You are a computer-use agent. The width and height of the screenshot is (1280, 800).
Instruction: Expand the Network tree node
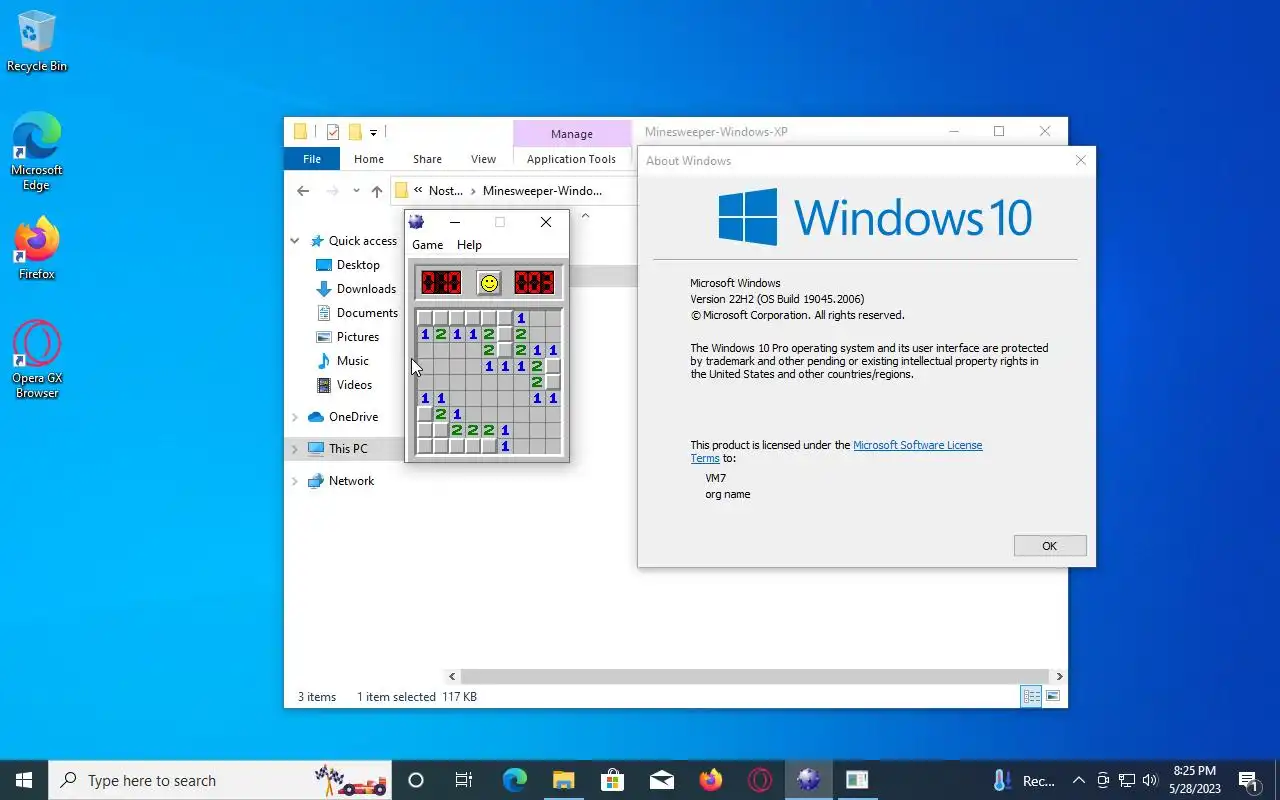(x=295, y=481)
